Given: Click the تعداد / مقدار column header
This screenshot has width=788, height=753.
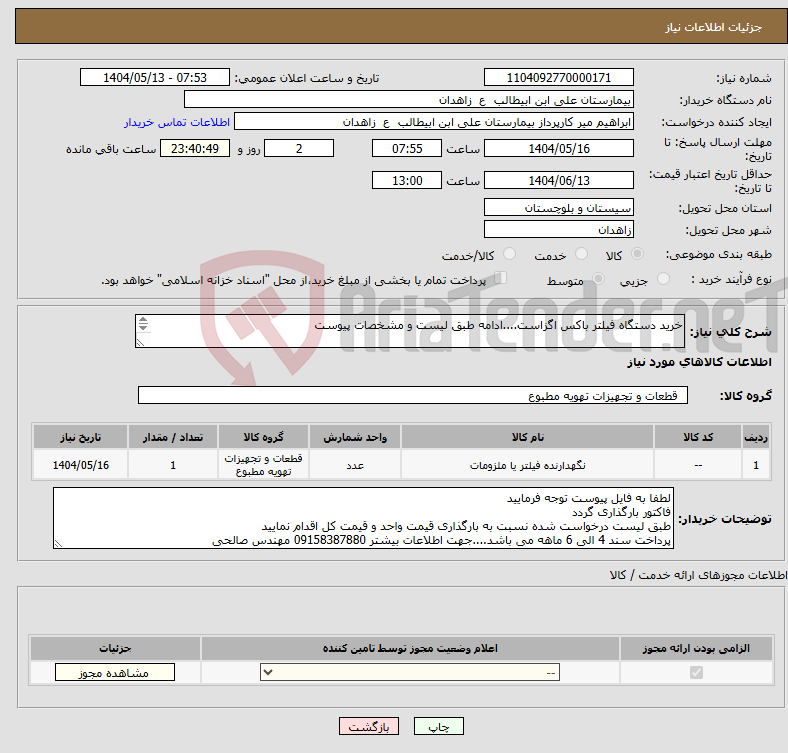Looking at the screenshot, I should 173,437.
